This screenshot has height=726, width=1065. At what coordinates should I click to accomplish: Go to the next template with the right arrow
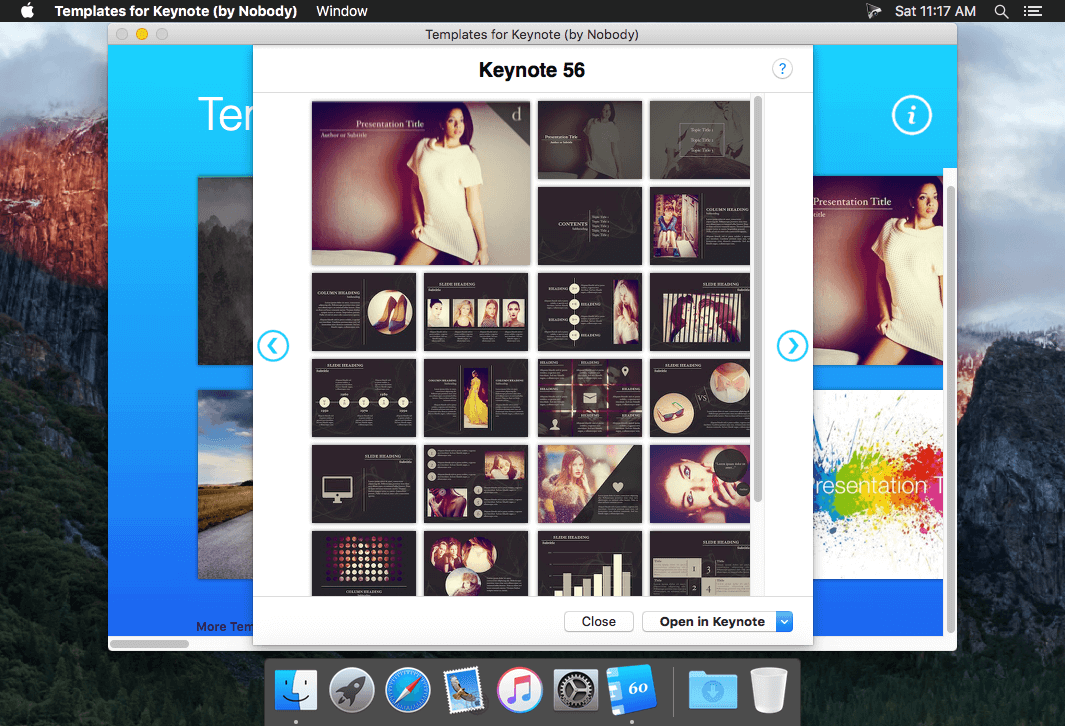(792, 346)
